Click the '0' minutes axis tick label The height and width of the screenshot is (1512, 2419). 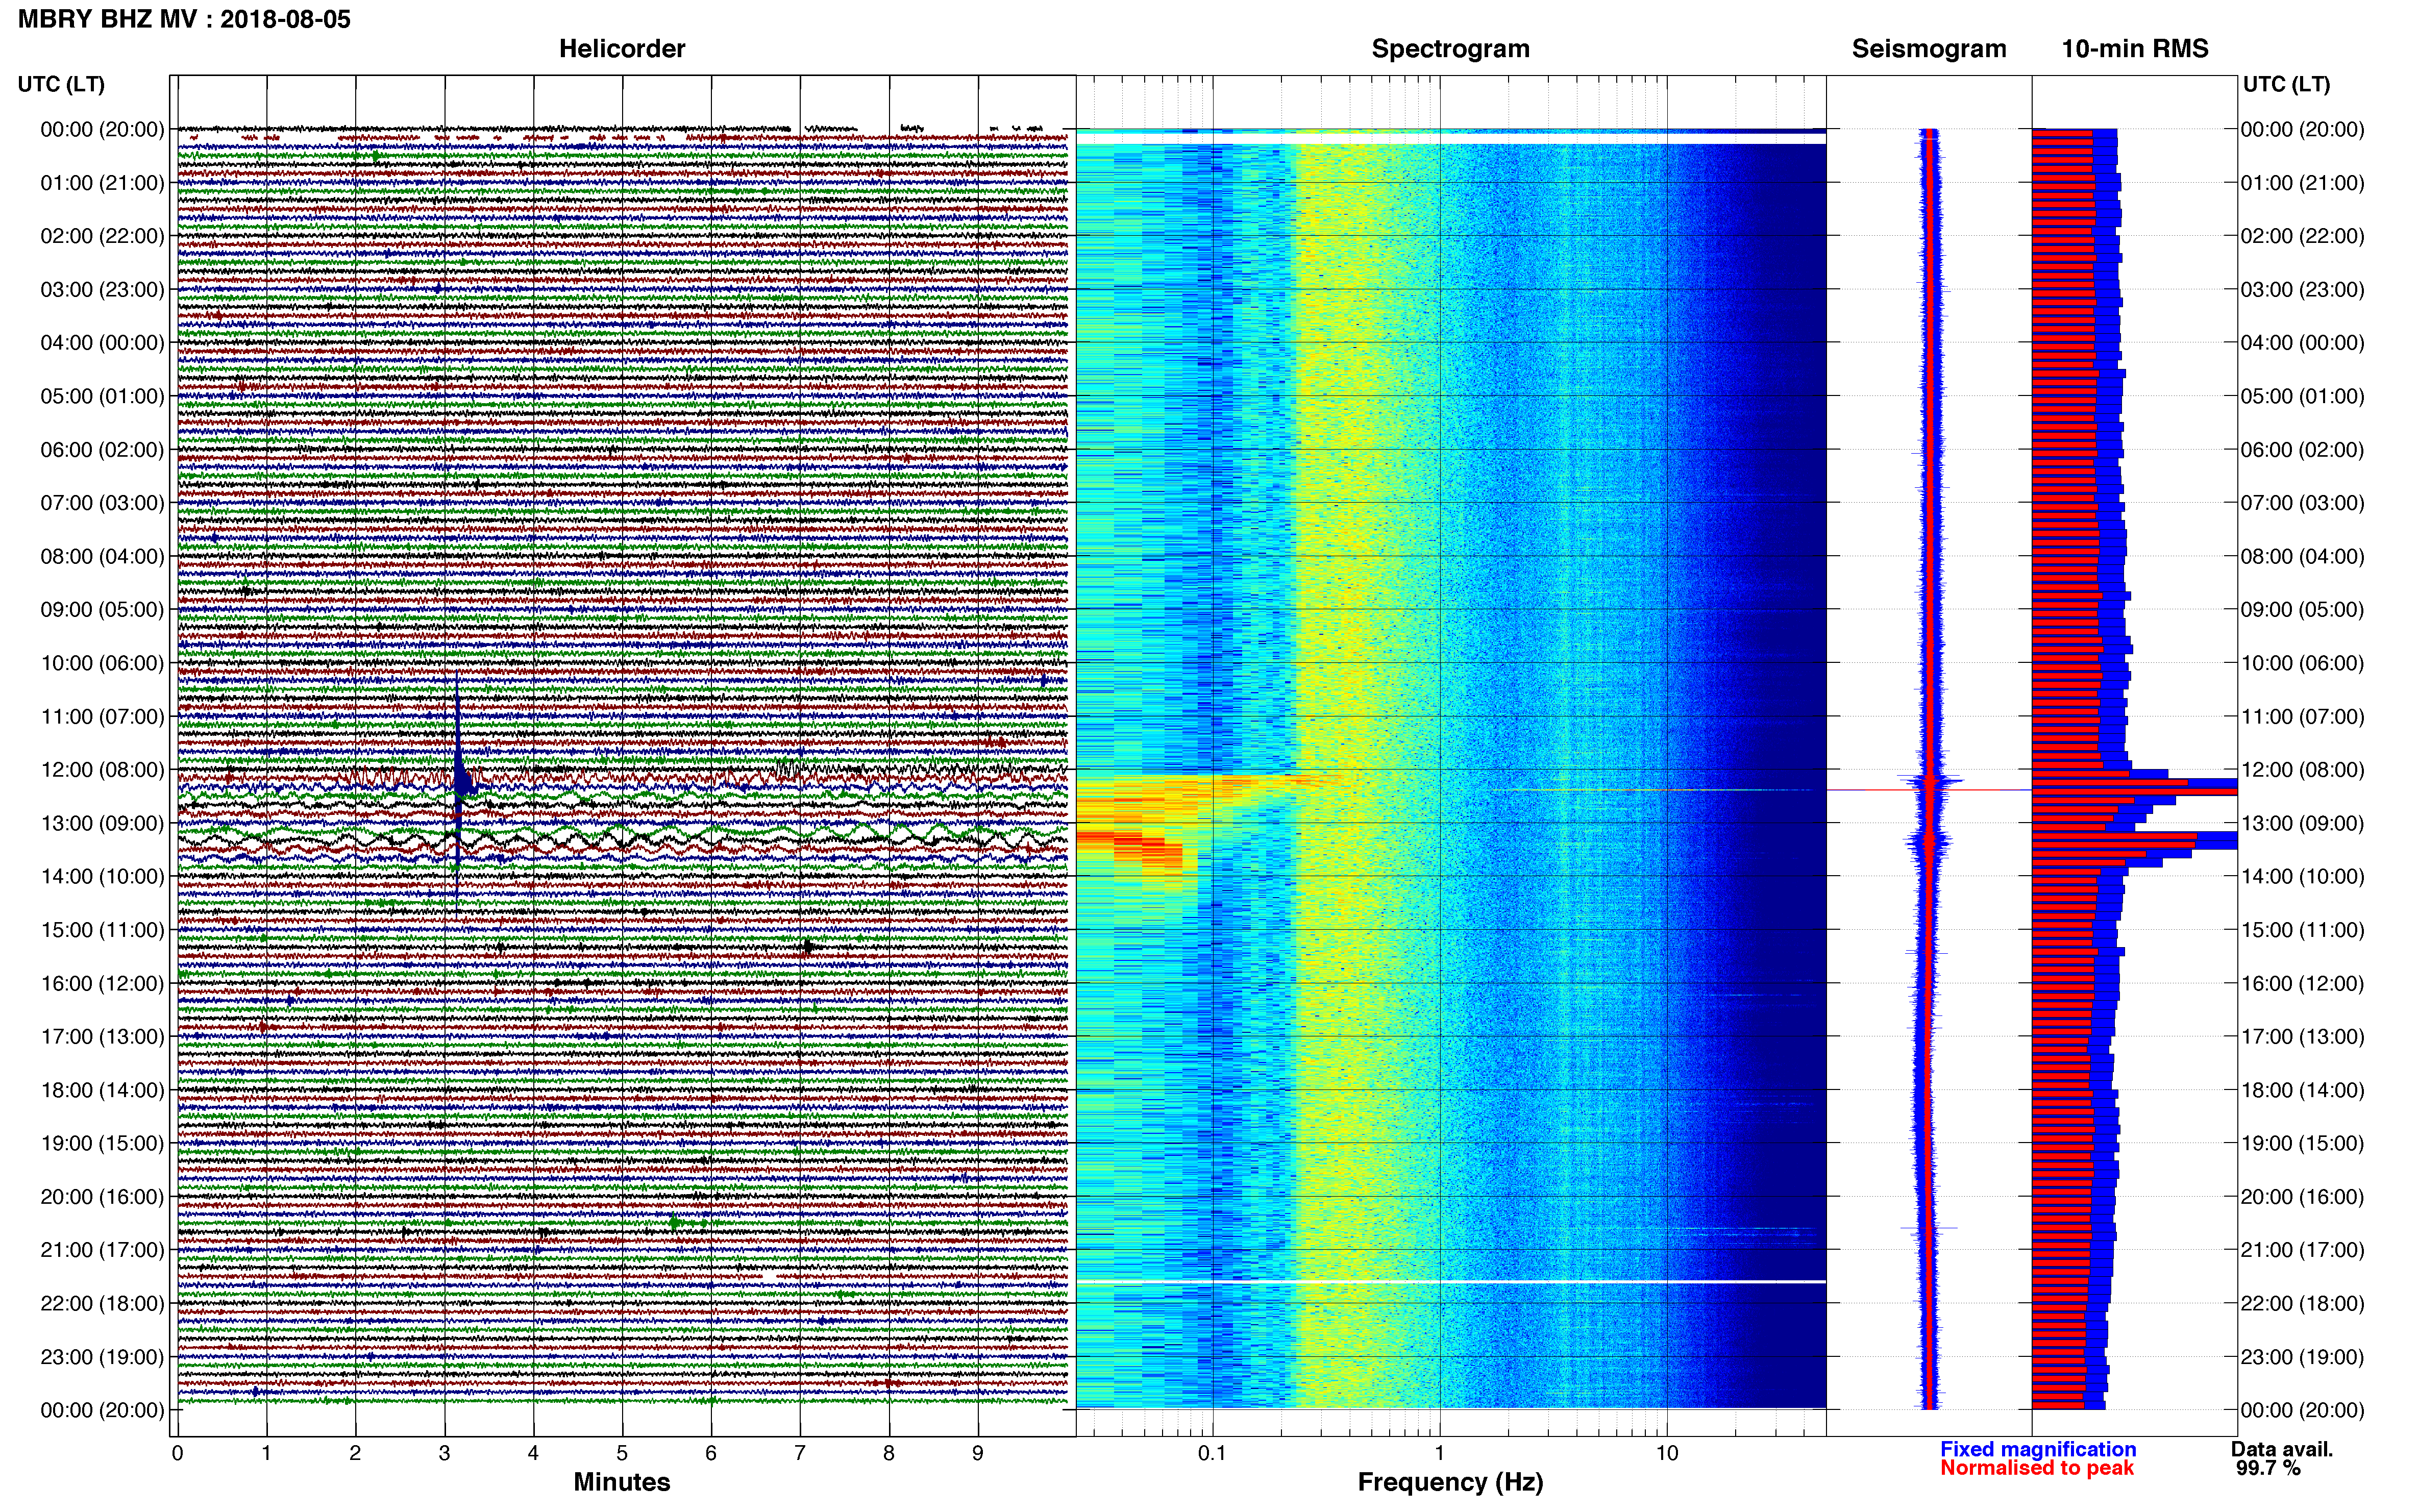pyautogui.click(x=177, y=1453)
